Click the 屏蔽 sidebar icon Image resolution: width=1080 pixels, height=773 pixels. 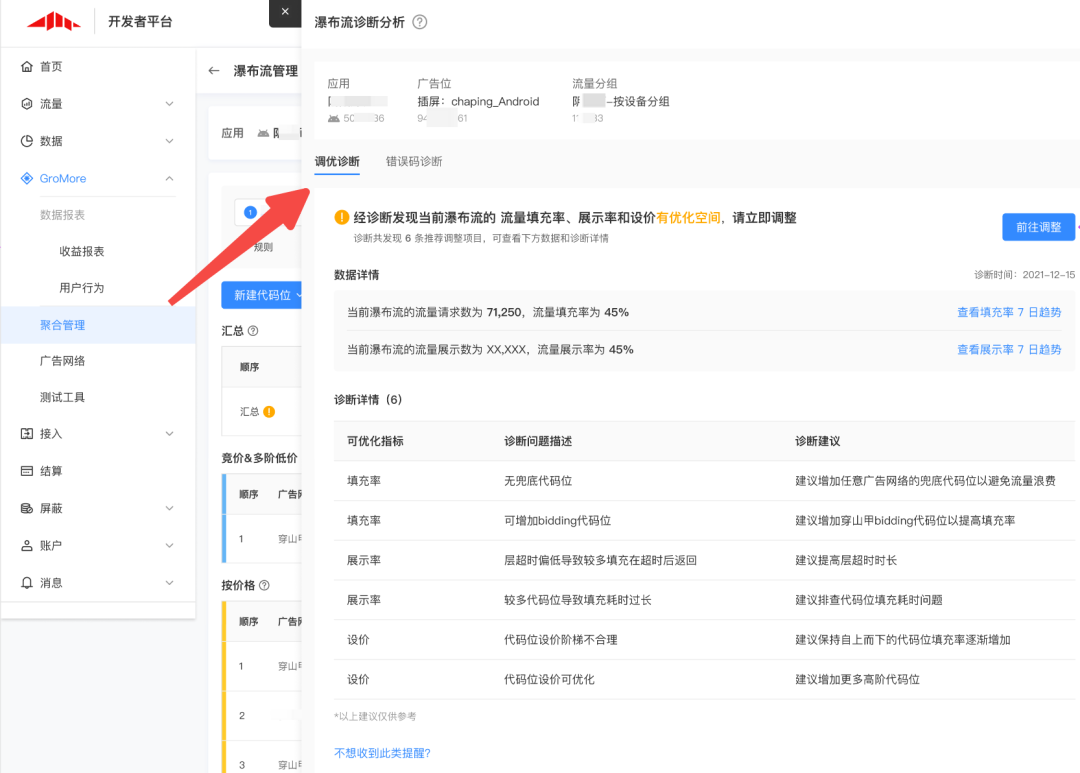(x=27, y=508)
